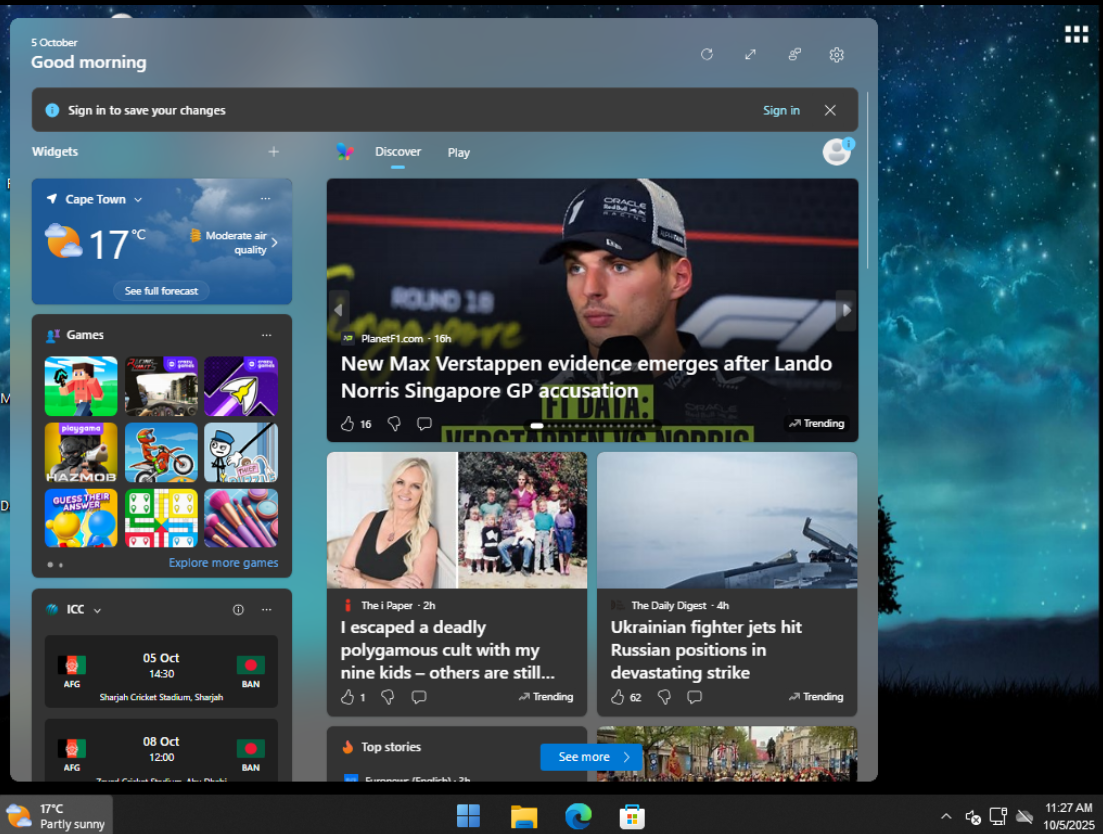Image resolution: width=1103 pixels, height=834 pixels.
Task: Click the desktop grid icon top right
Action: [x=1076, y=34]
